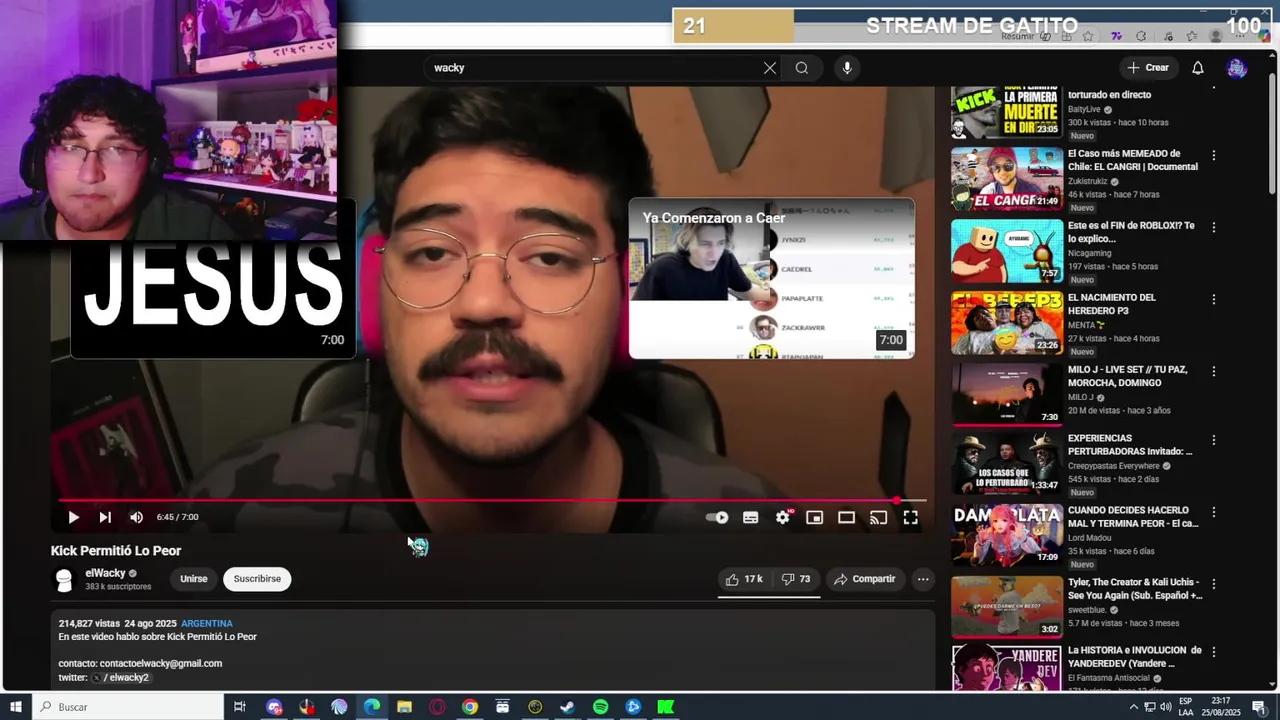Image resolution: width=1280 pixels, height=720 pixels.
Task: Cast video to a TV
Action: pyautogui.click(x=878, y=517)
